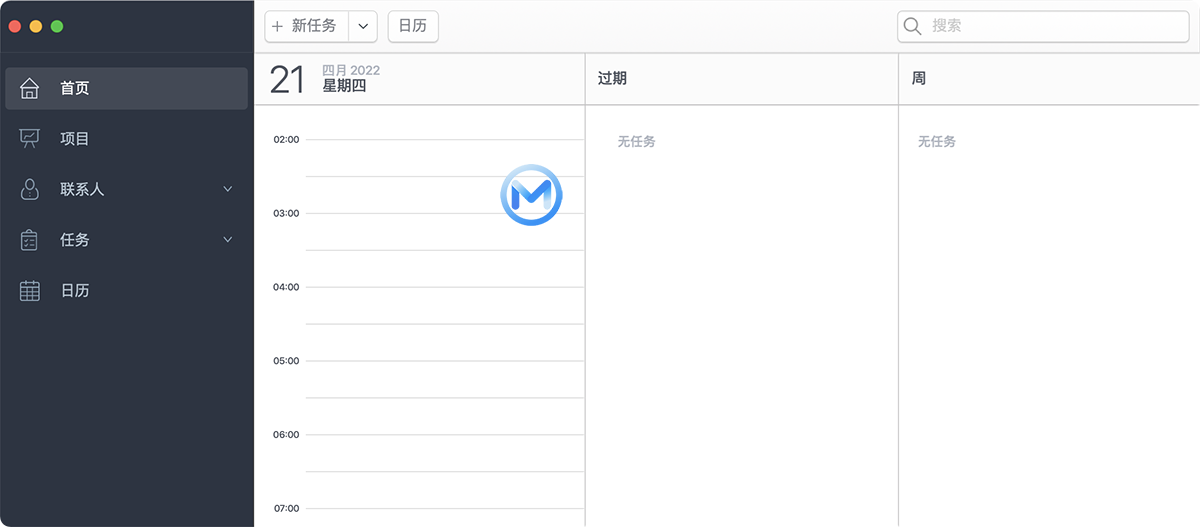
Task: Click the 04:00 time slot label
Action: [x=286, y=287]
